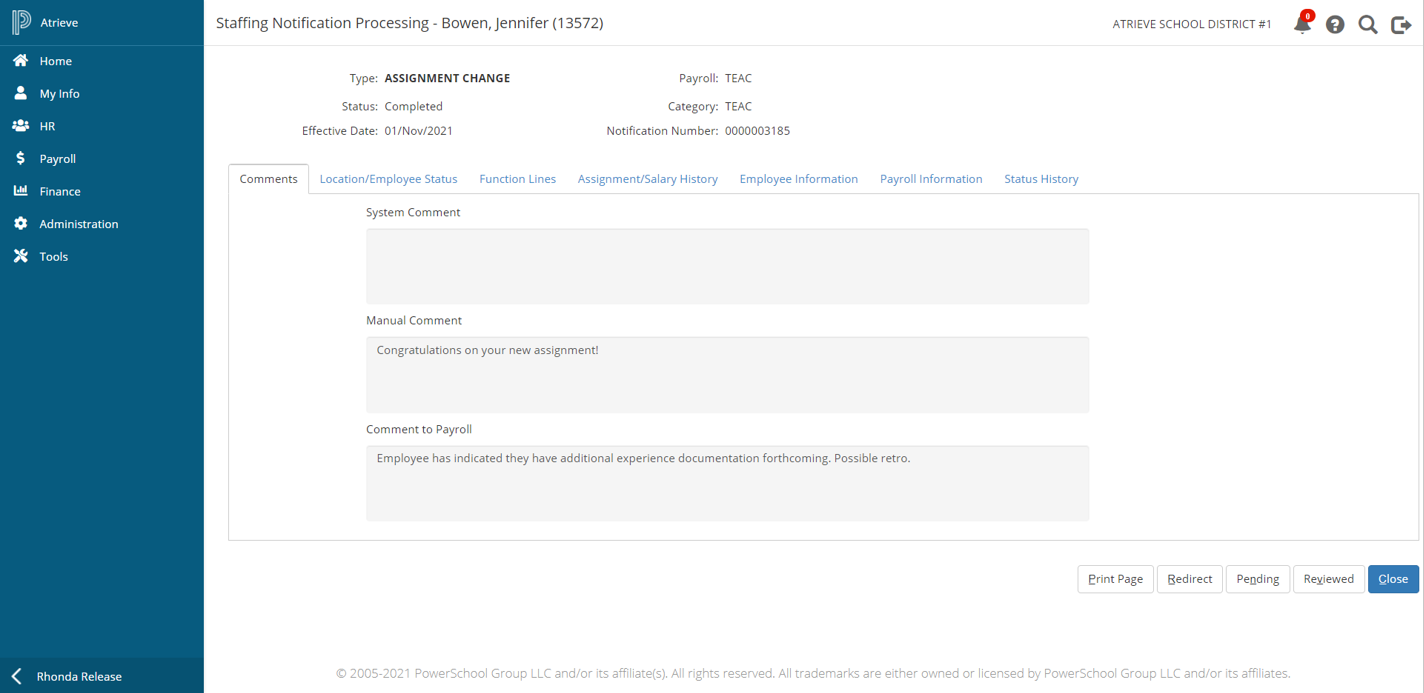Viewport: 1424px width, 693px height.
Task: Switch to the Function Lines tab
Action: (517, 179)
